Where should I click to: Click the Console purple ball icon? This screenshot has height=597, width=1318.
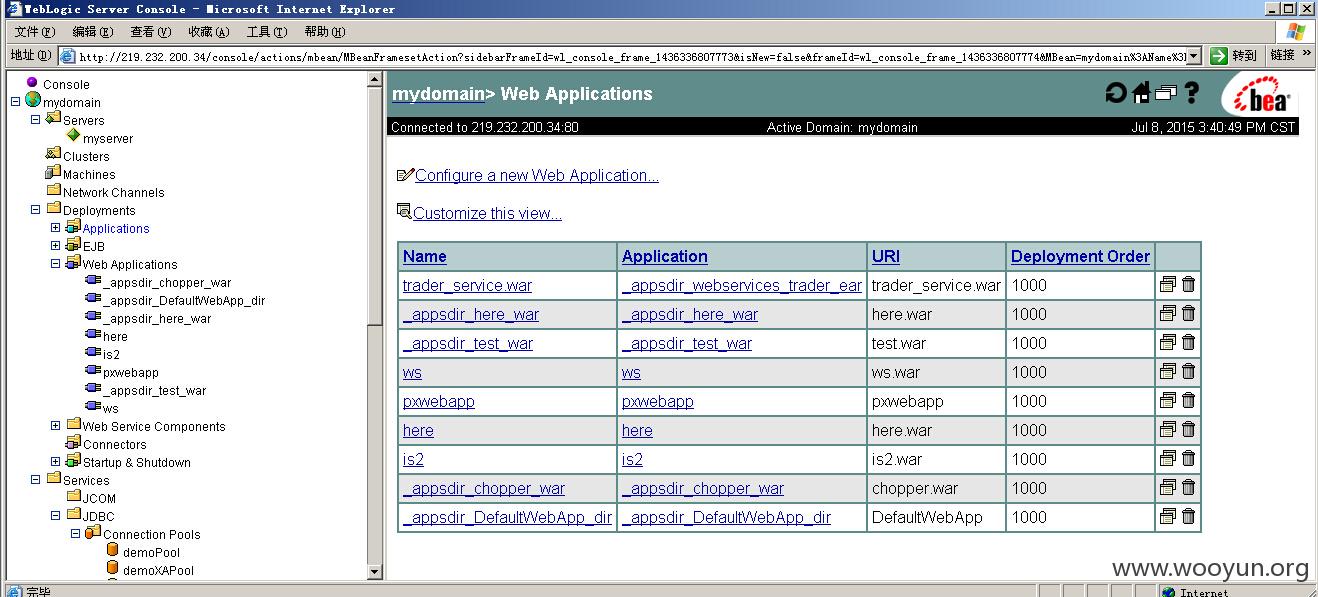click(x=32, y=83)
